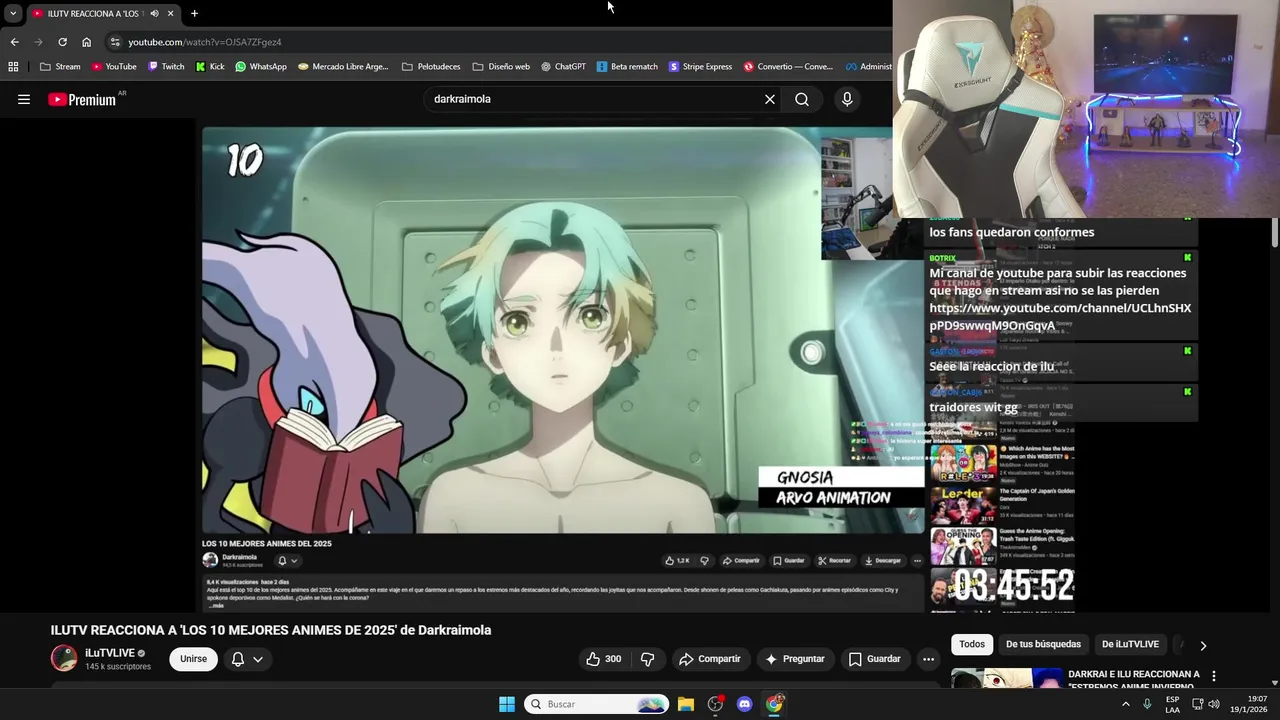1280x720 pixels.
Task: View site information icon in address bar
Action: click(x=115, y=42)
